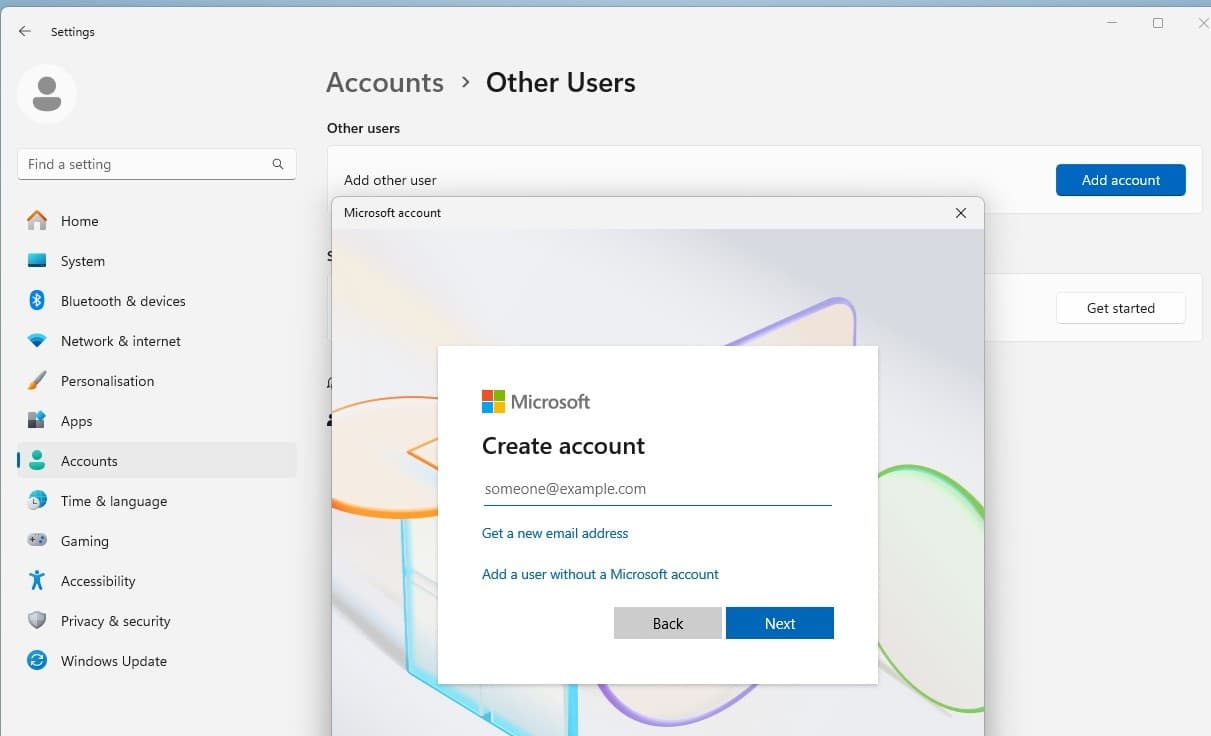Click the Back button in dialog
This screenshot has height=736, width=1211.
667,623
